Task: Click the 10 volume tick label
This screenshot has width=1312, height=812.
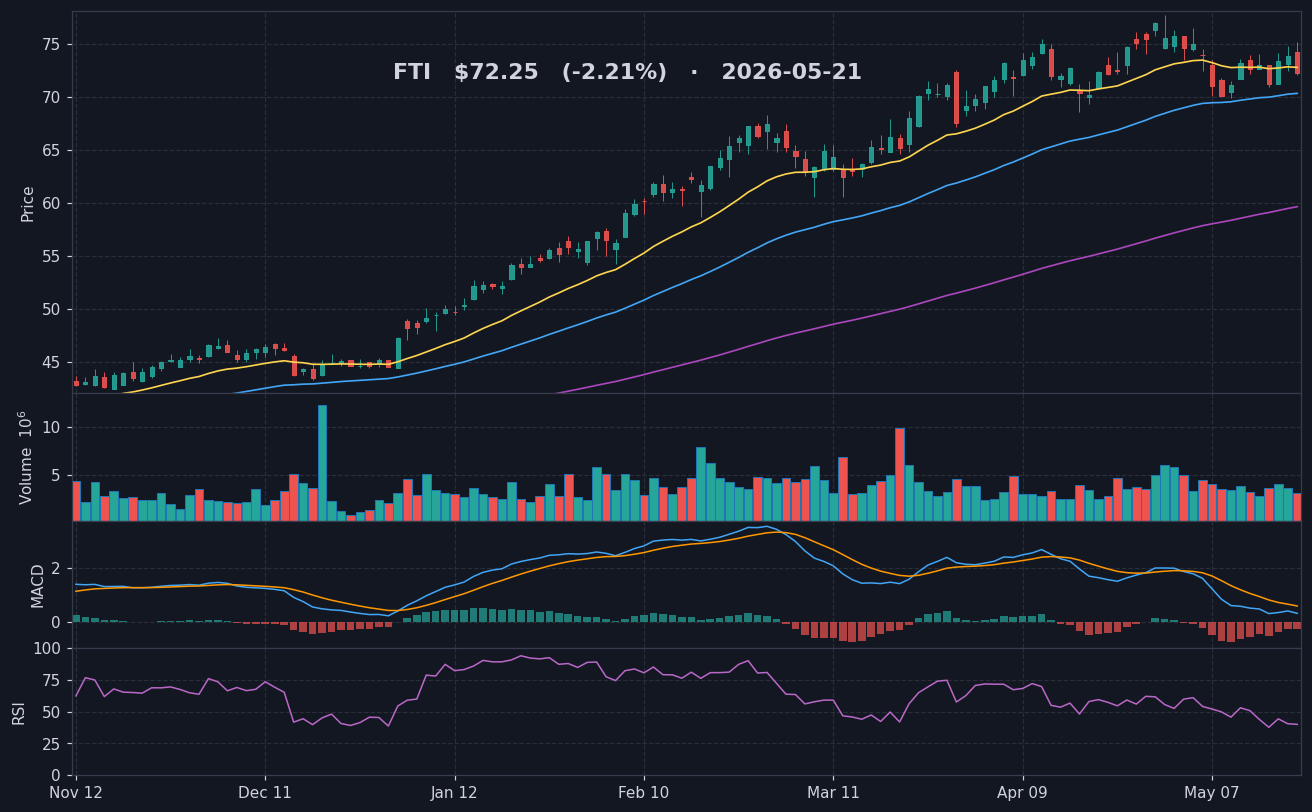Action: tap(51, 428)
